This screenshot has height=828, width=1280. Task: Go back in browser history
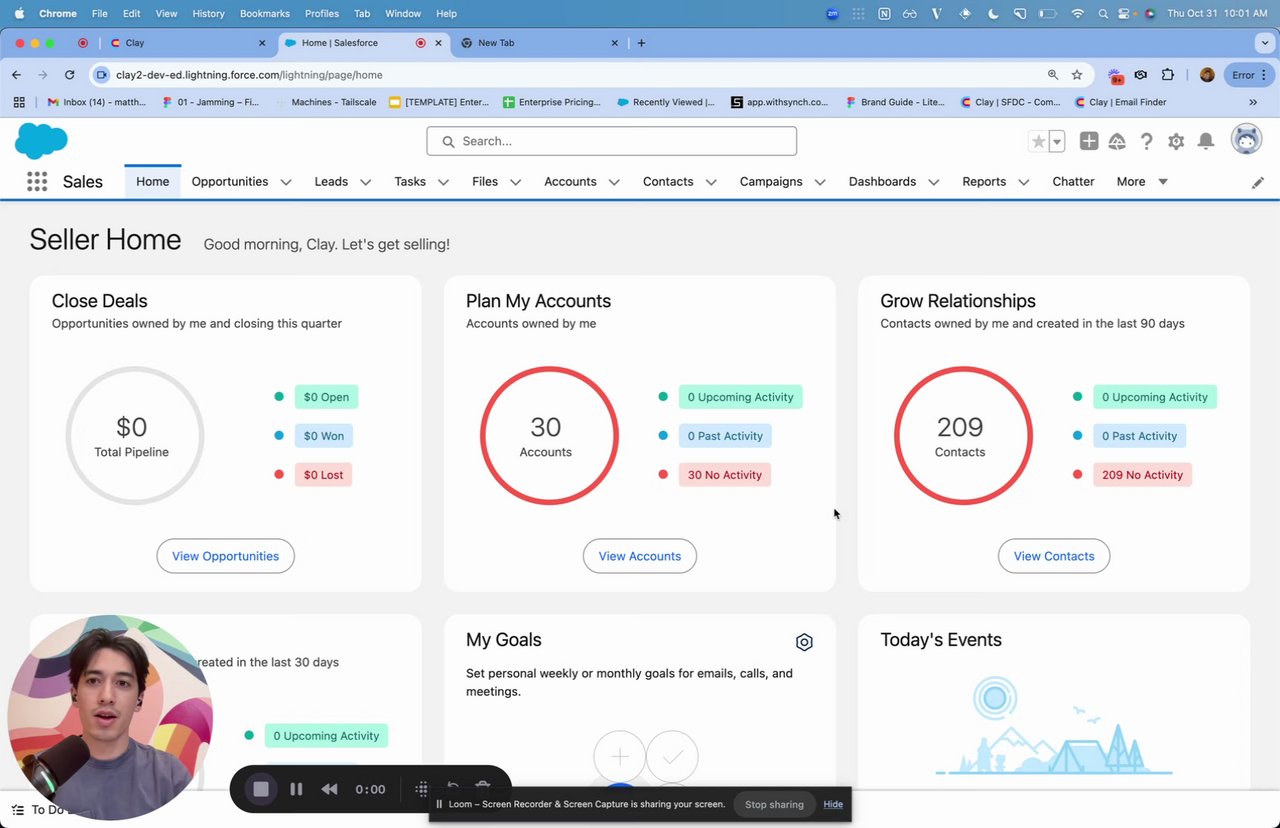pyautogui.click(x=16, y=75)
